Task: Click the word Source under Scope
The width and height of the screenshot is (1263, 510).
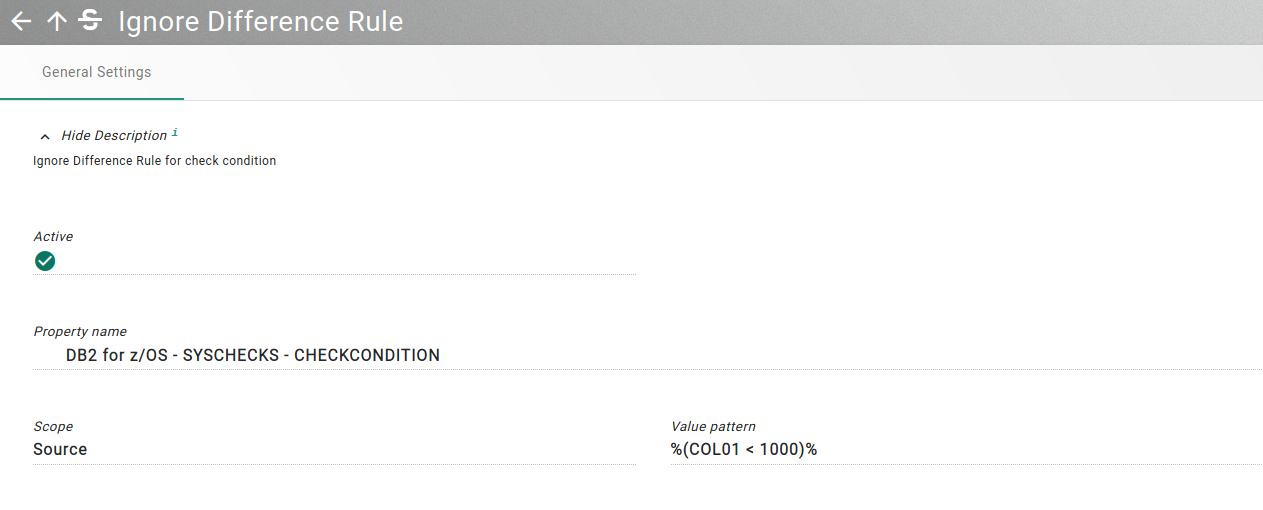Action: 60,449
